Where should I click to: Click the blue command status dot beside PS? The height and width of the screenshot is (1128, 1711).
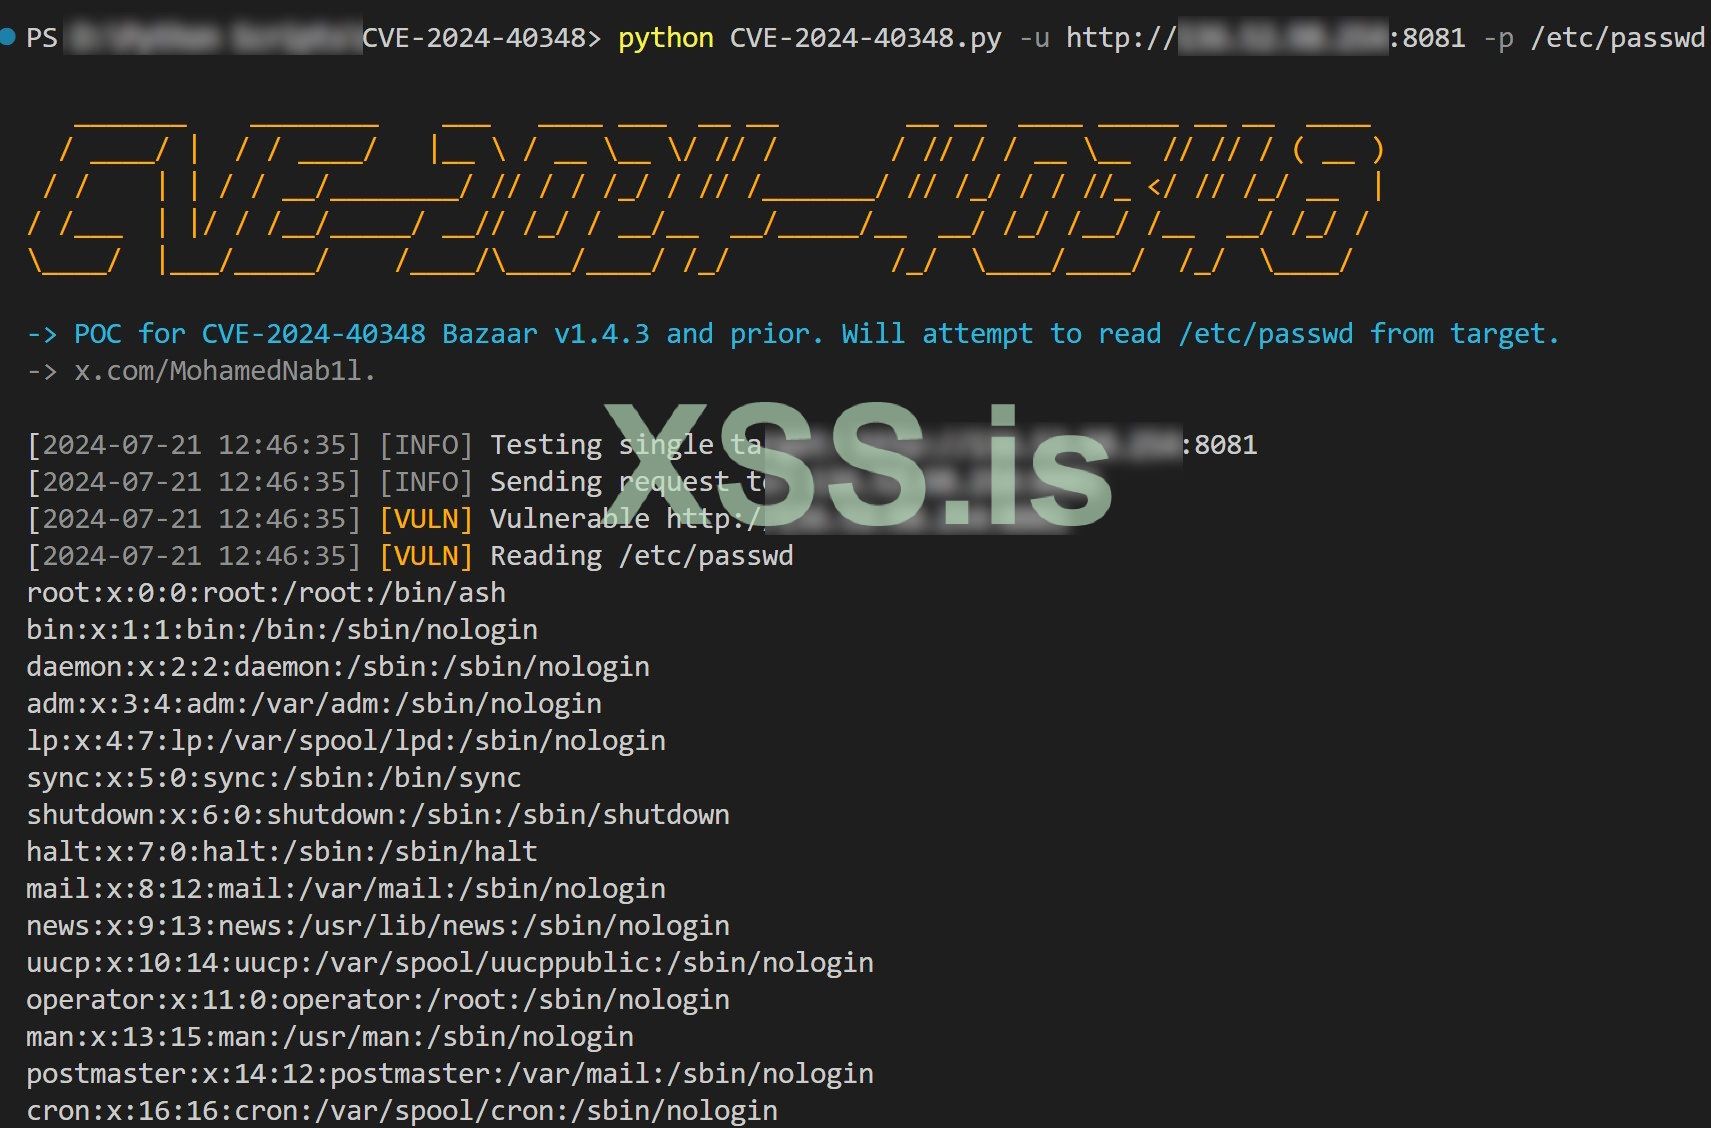tap(8, 37)
